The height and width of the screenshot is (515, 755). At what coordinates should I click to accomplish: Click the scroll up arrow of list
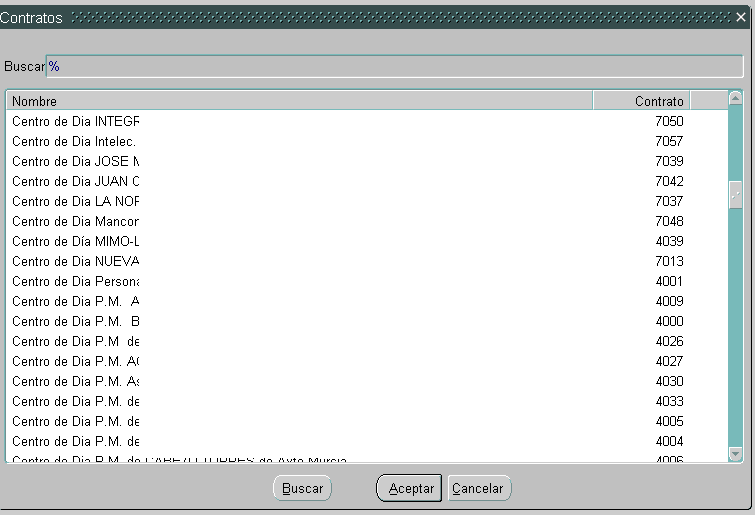point(736,99)
